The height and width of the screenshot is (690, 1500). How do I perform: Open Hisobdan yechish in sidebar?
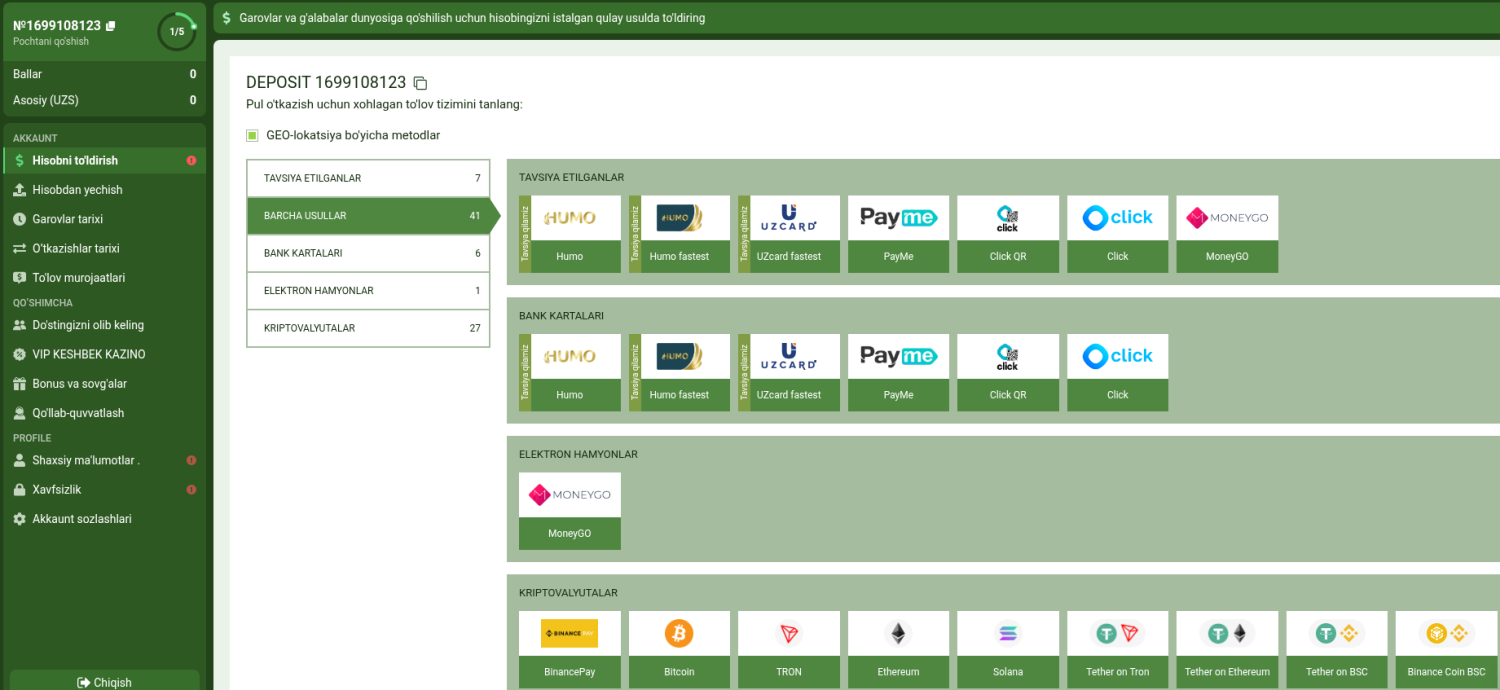pyautogui.click(x=104, y=190)
